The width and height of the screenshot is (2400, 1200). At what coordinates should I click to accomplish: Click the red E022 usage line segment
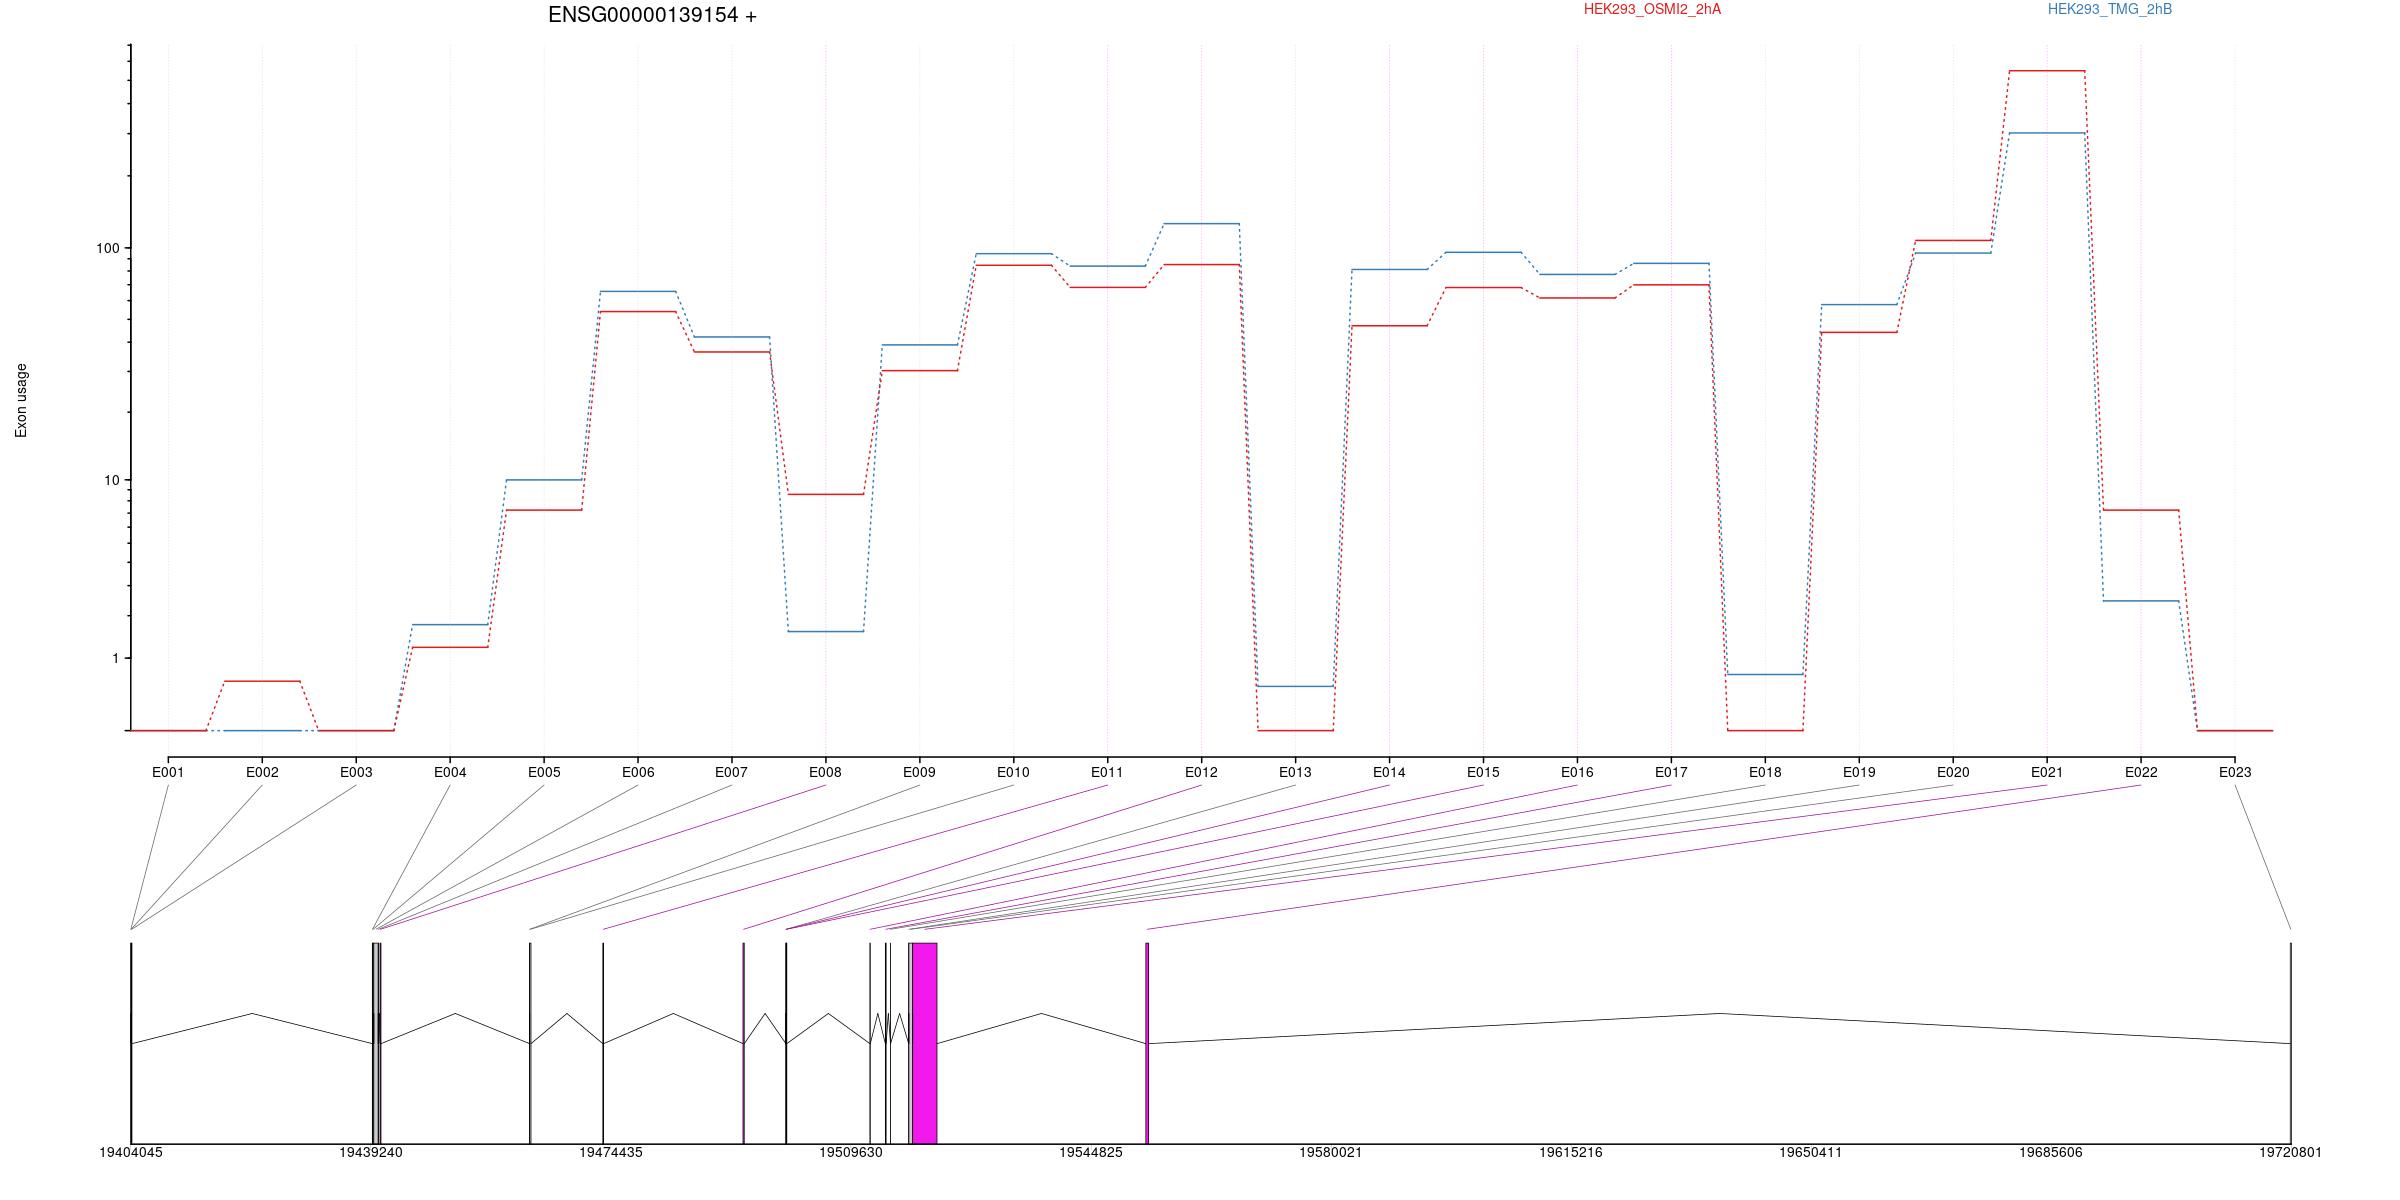coord(2141,510)
